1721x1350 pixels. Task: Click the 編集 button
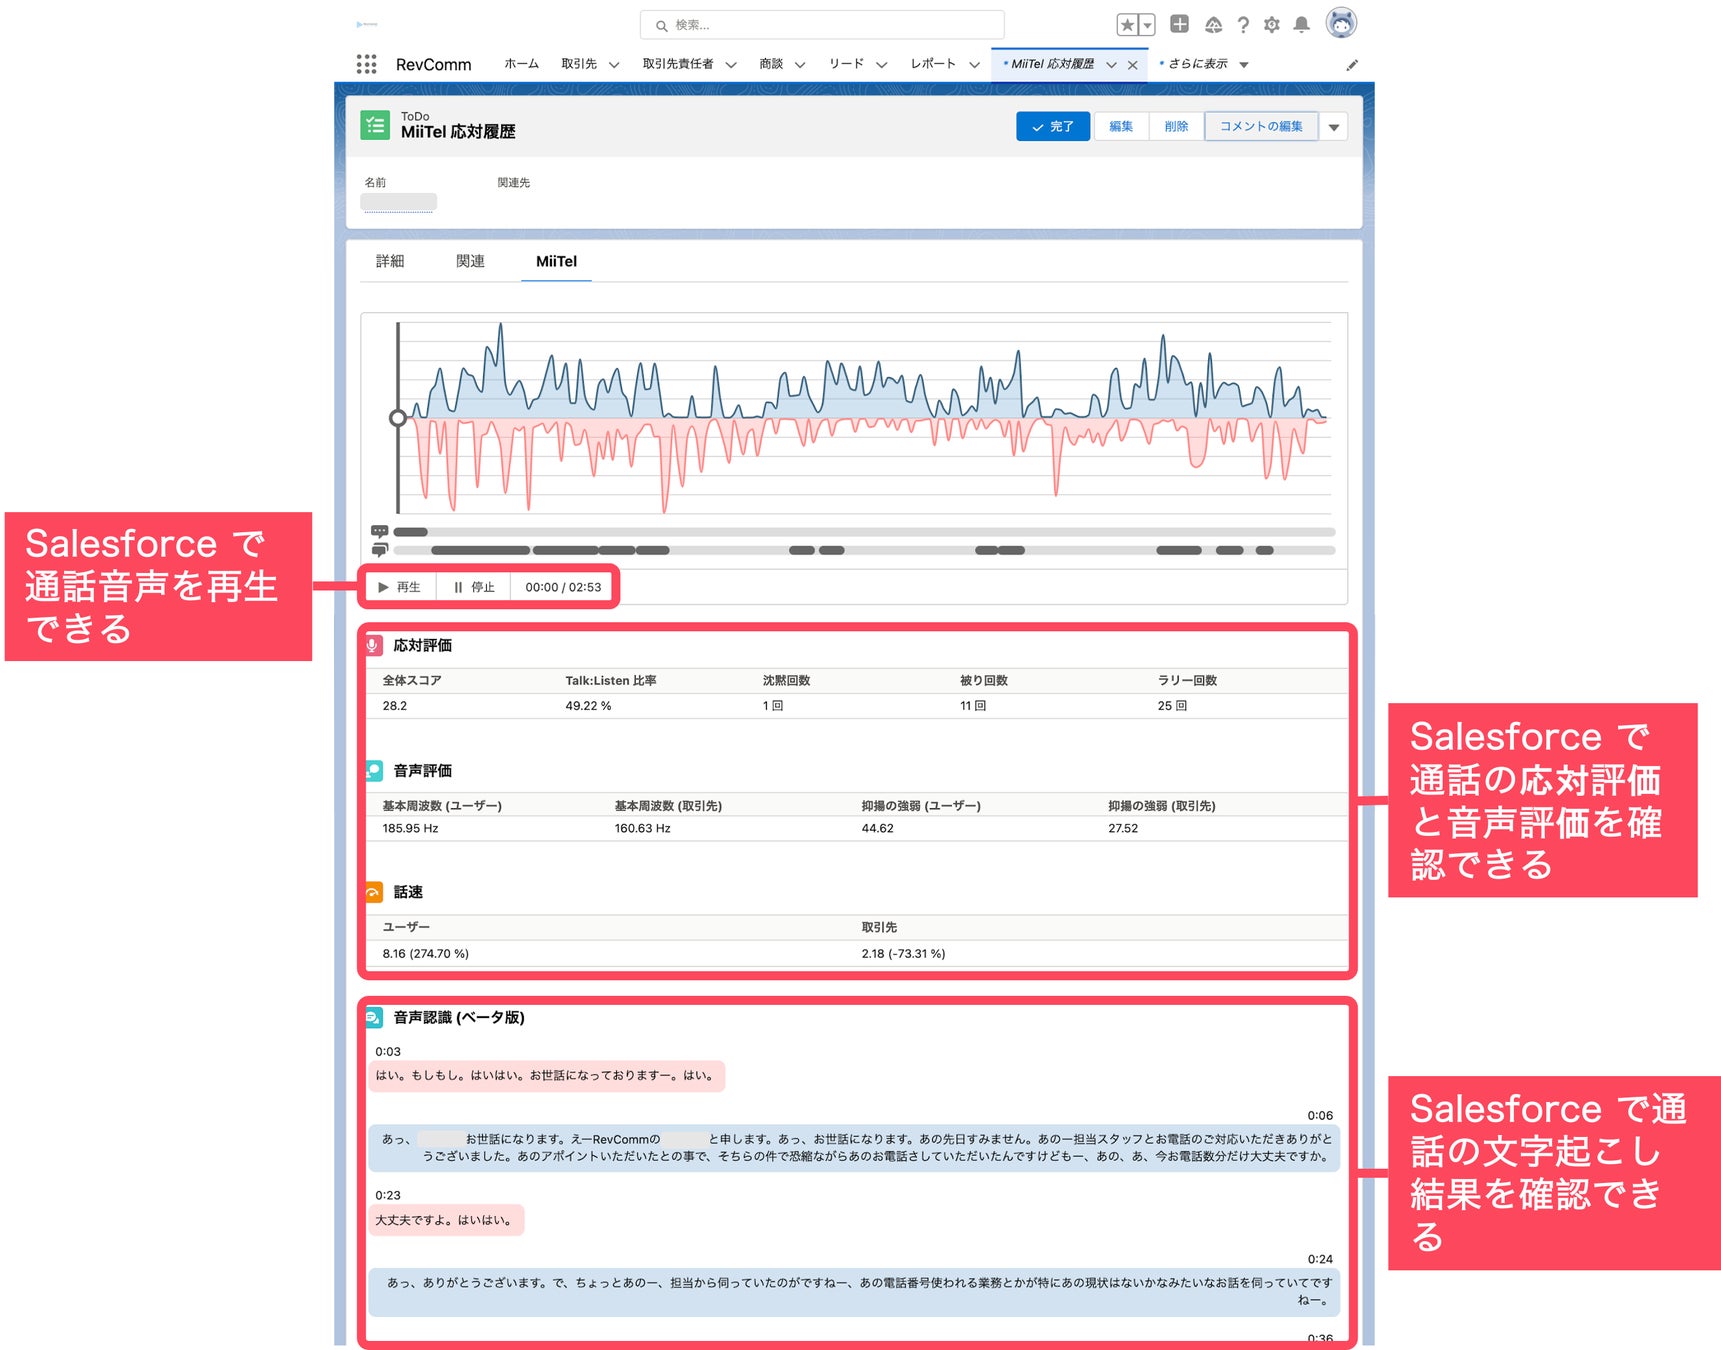click(1121, 127)
